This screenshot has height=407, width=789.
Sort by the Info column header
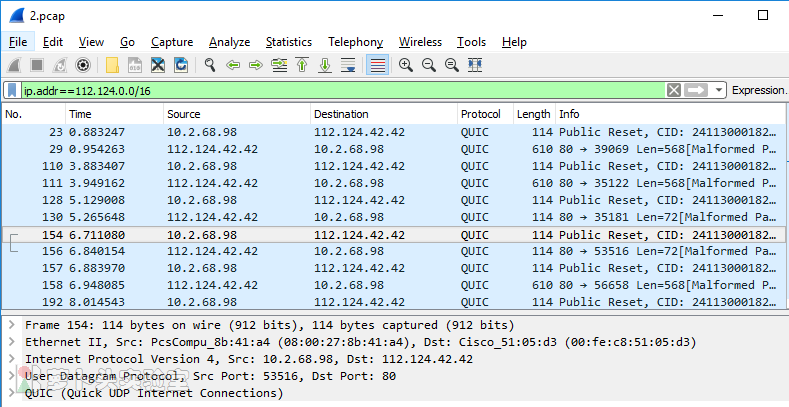click(x=670, y=114)
